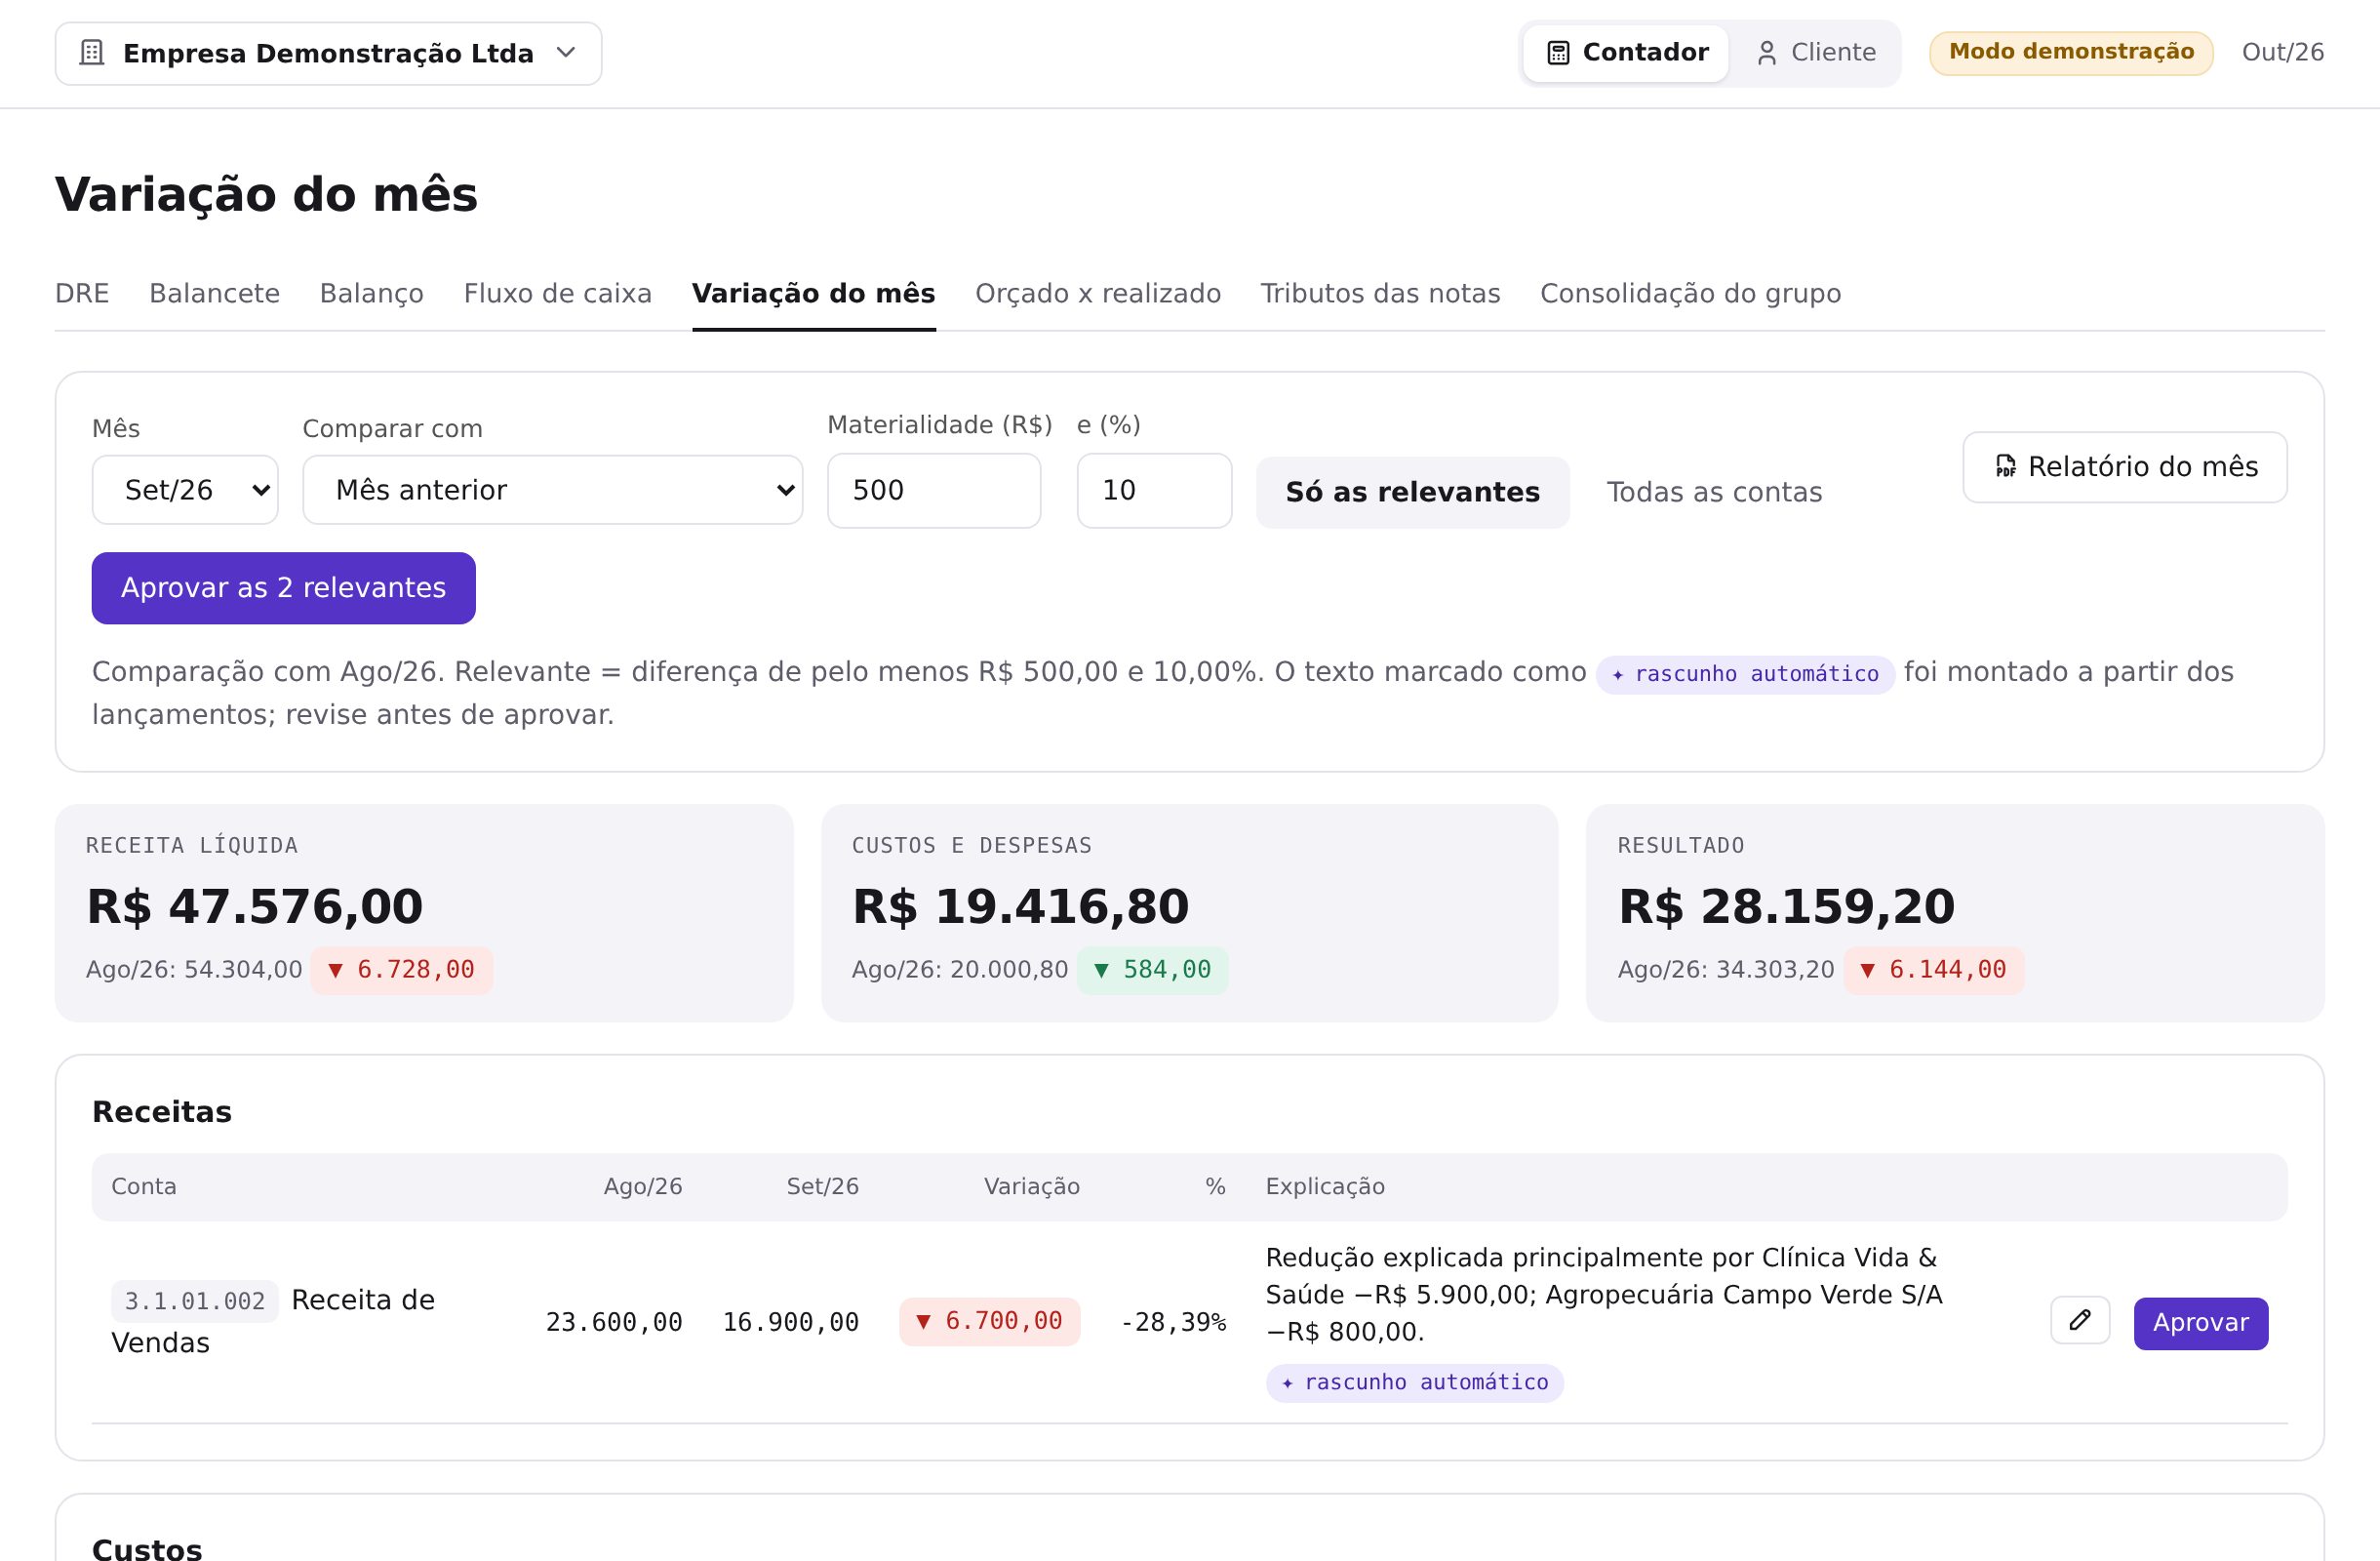Screen dimensions: 2380x1561
Task: Click the building icon beside Empresa Demonstração Ltda
Action: [92, 53]
